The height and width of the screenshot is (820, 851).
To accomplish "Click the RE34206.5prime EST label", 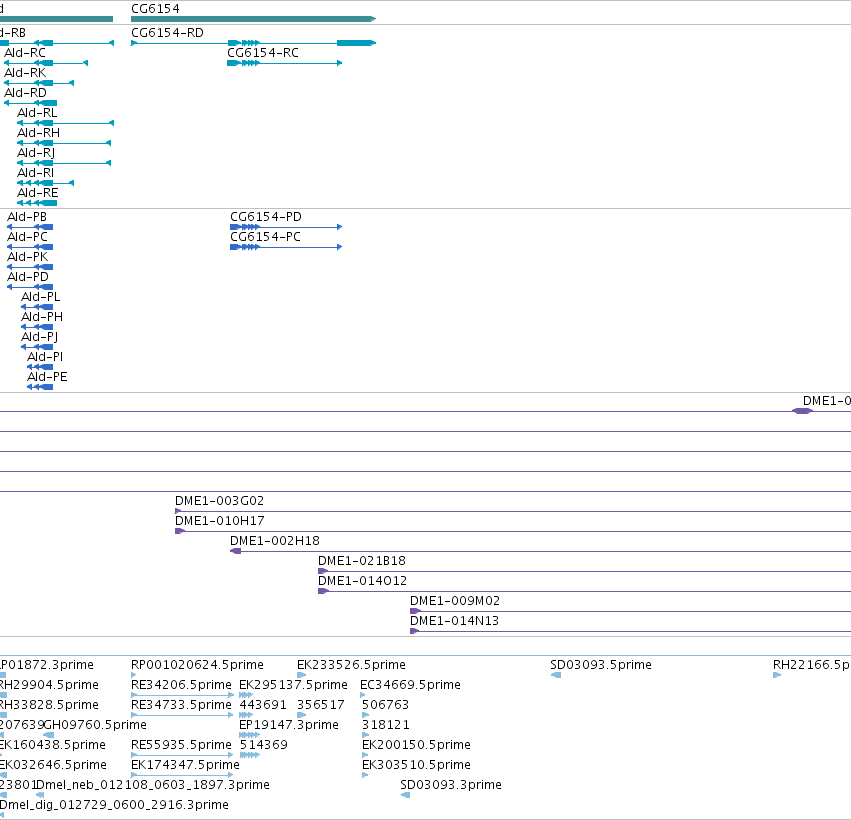I will (181, 685).
